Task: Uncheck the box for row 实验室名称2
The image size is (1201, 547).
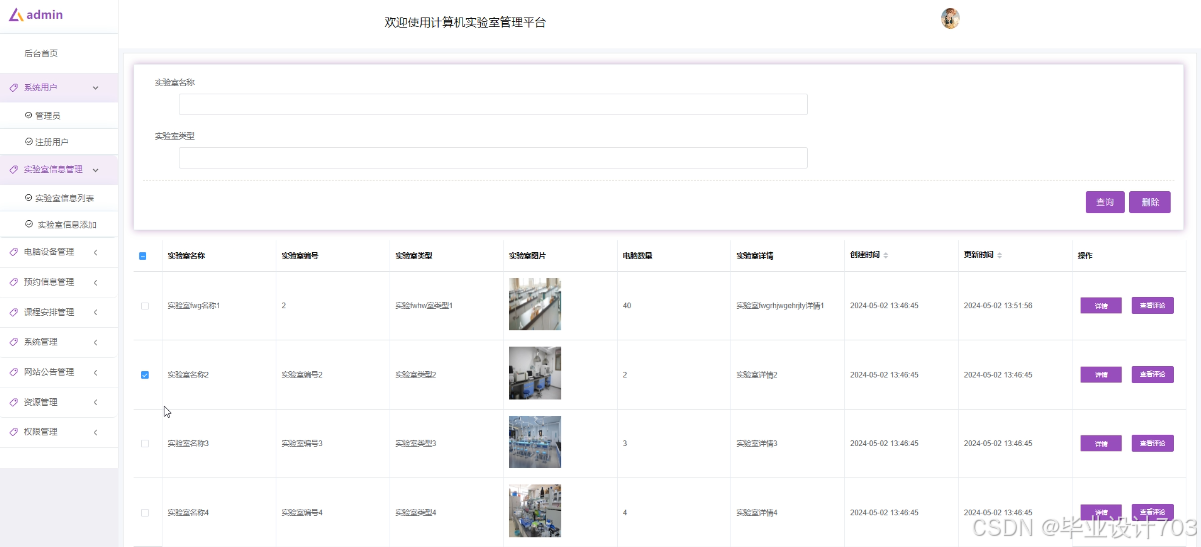Action: (145, 375)
